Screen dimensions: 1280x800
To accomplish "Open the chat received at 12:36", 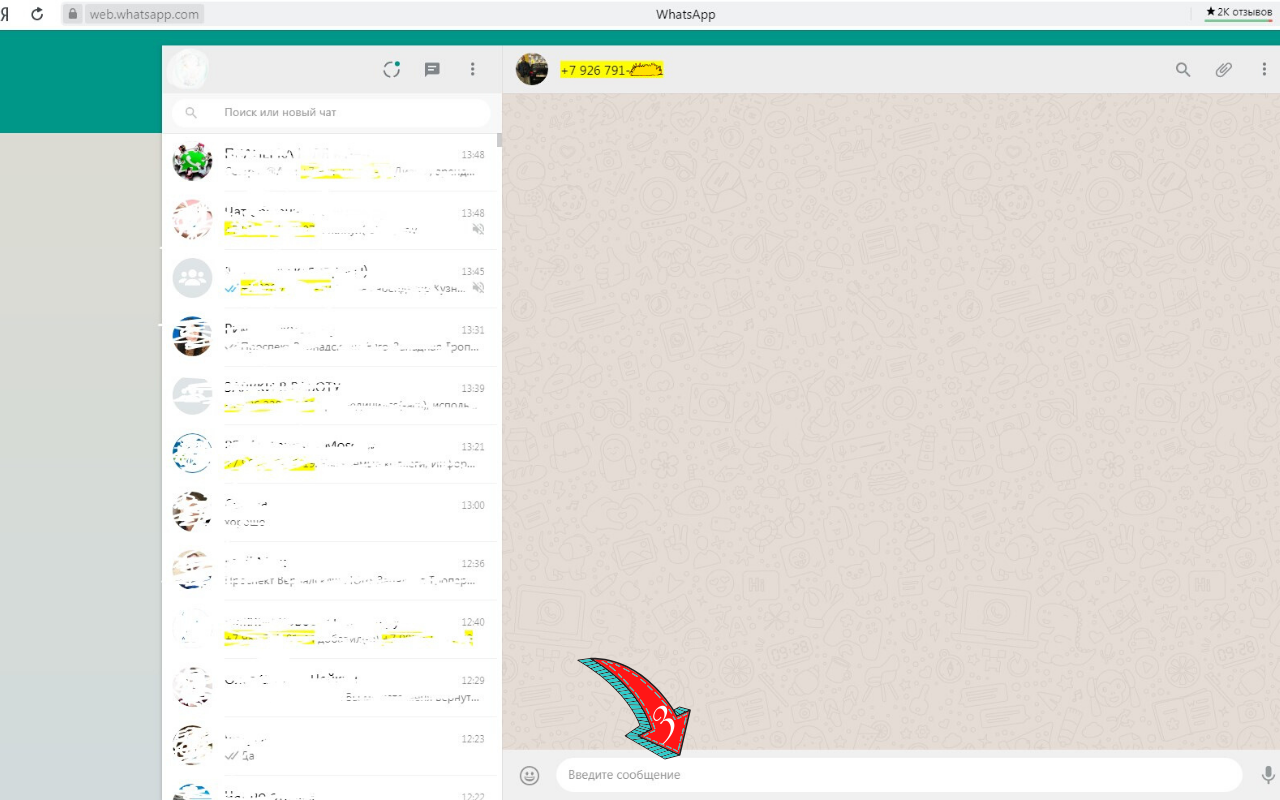I will pyautogui.click(x=331, y=570).
